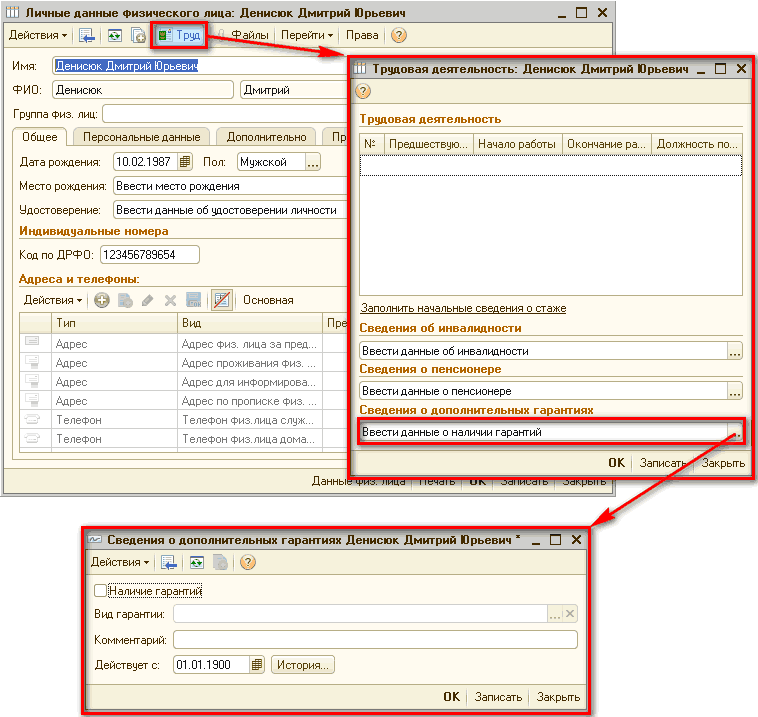Image resolution: width=758 pixels, height=717 pixels.
Task: Expand the Перейти dropdown menu
Action: point(306,35)
